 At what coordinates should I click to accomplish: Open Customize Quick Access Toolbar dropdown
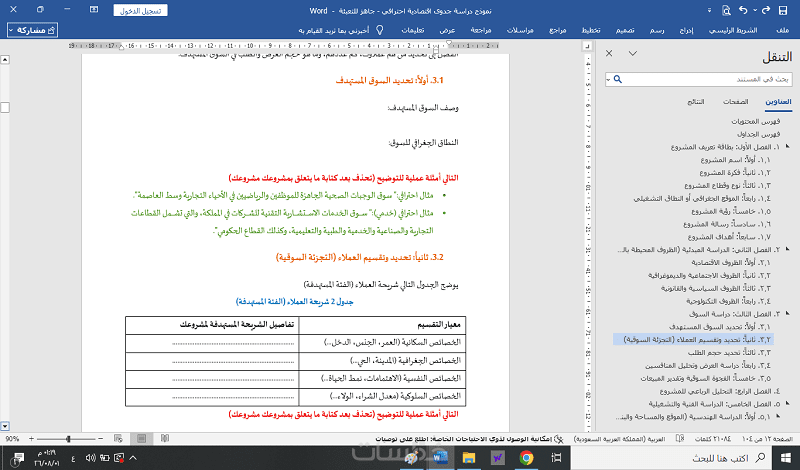tap(709, 10)
